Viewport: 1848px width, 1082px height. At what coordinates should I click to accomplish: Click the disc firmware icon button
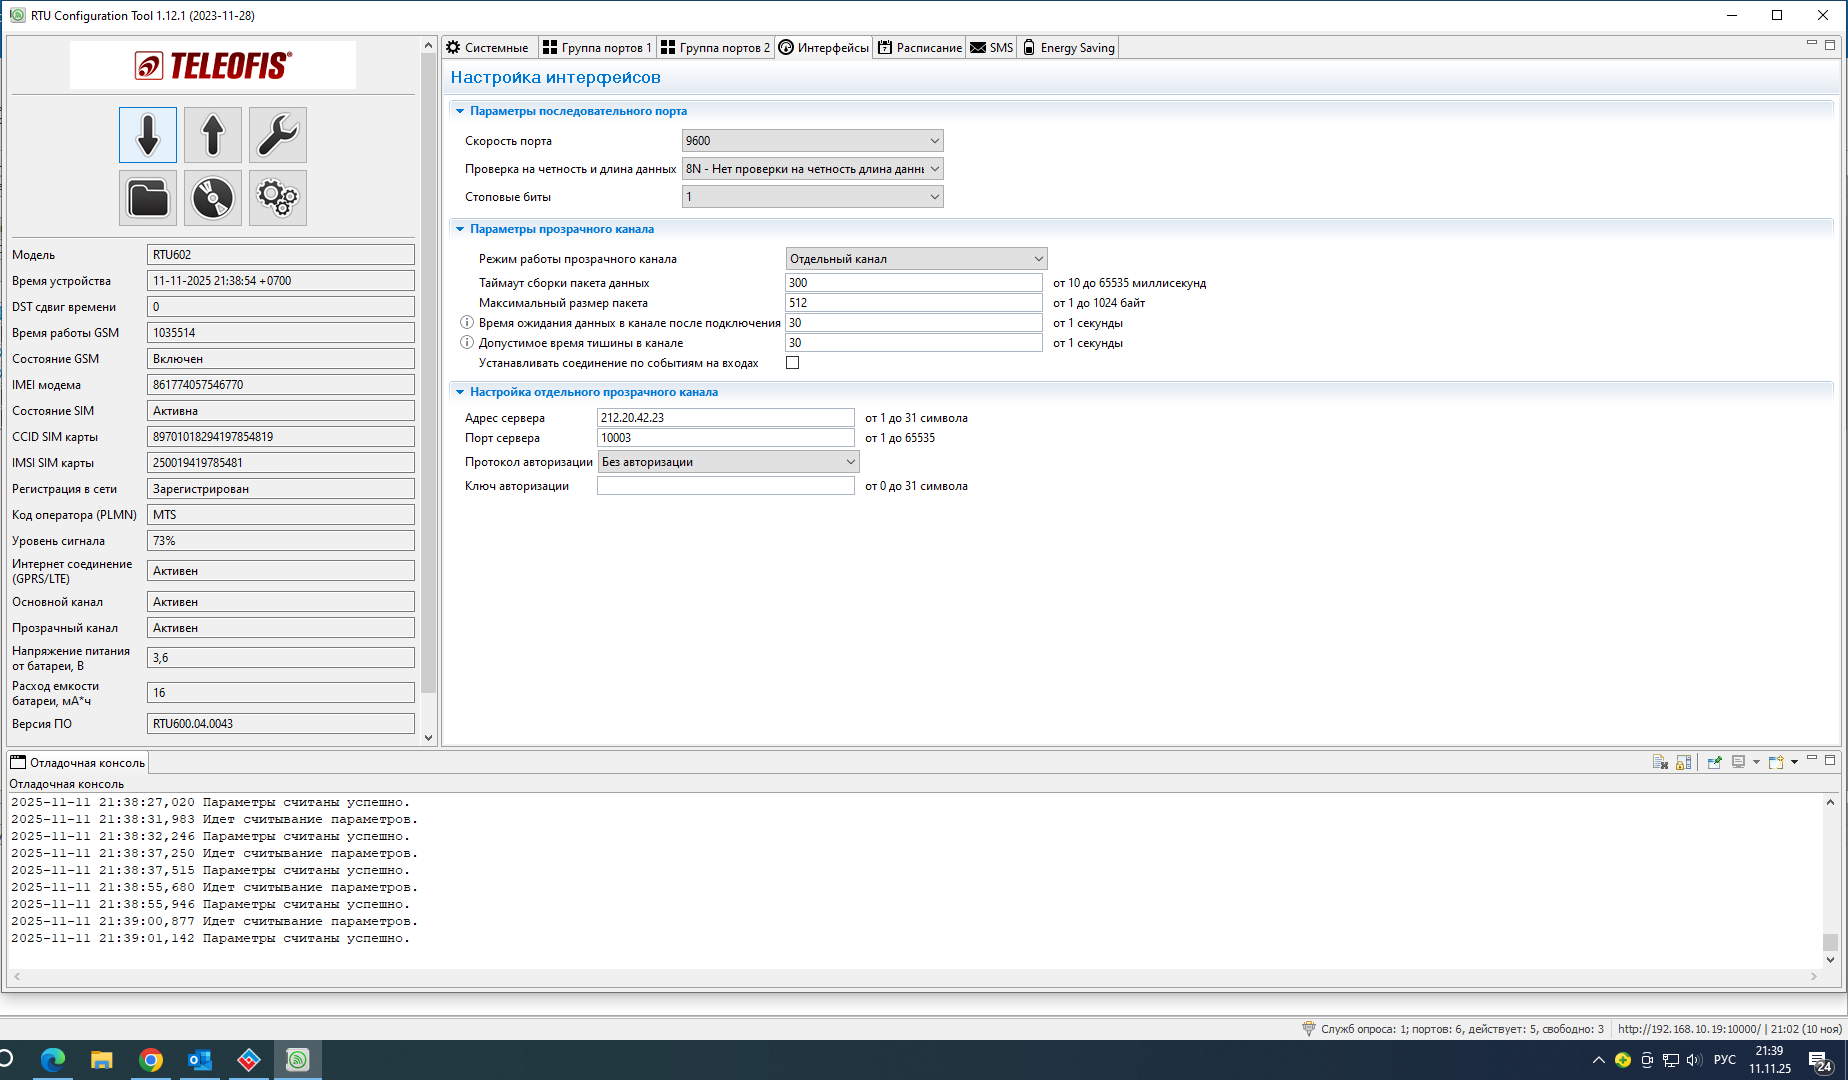(213, 198)
